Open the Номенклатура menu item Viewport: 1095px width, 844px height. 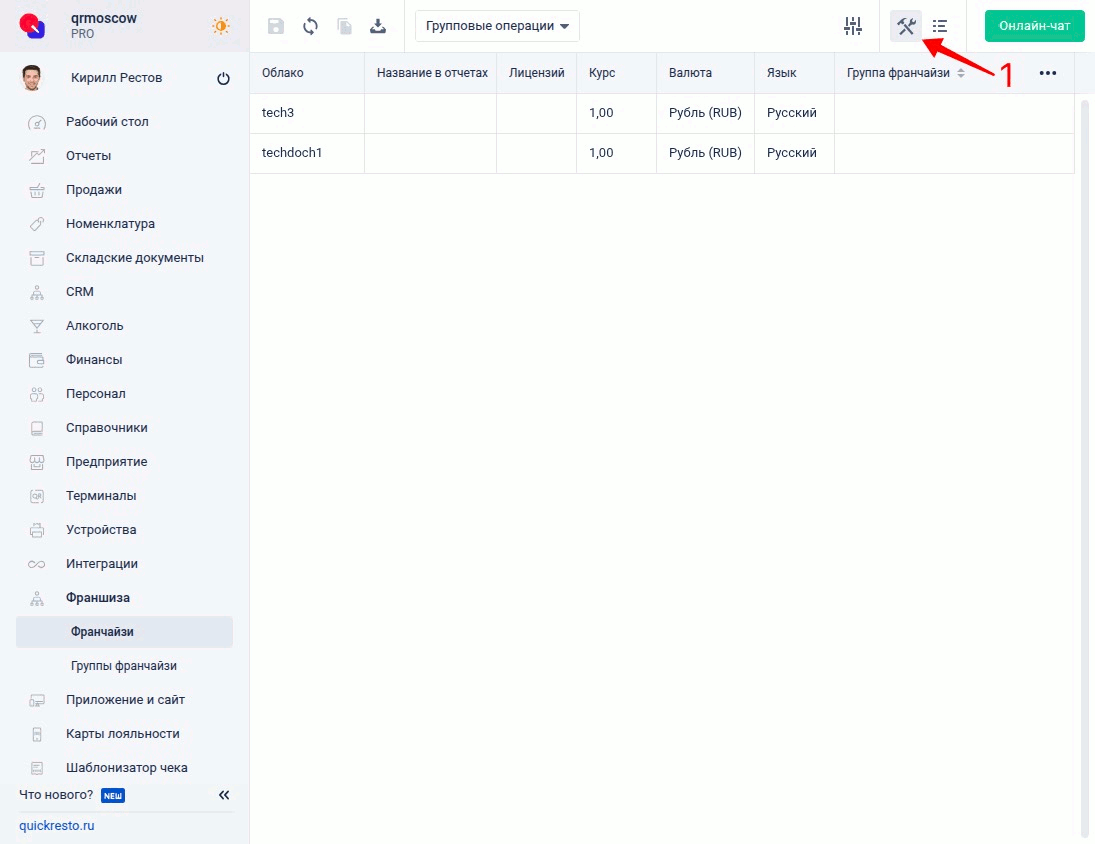click(110, 223)
